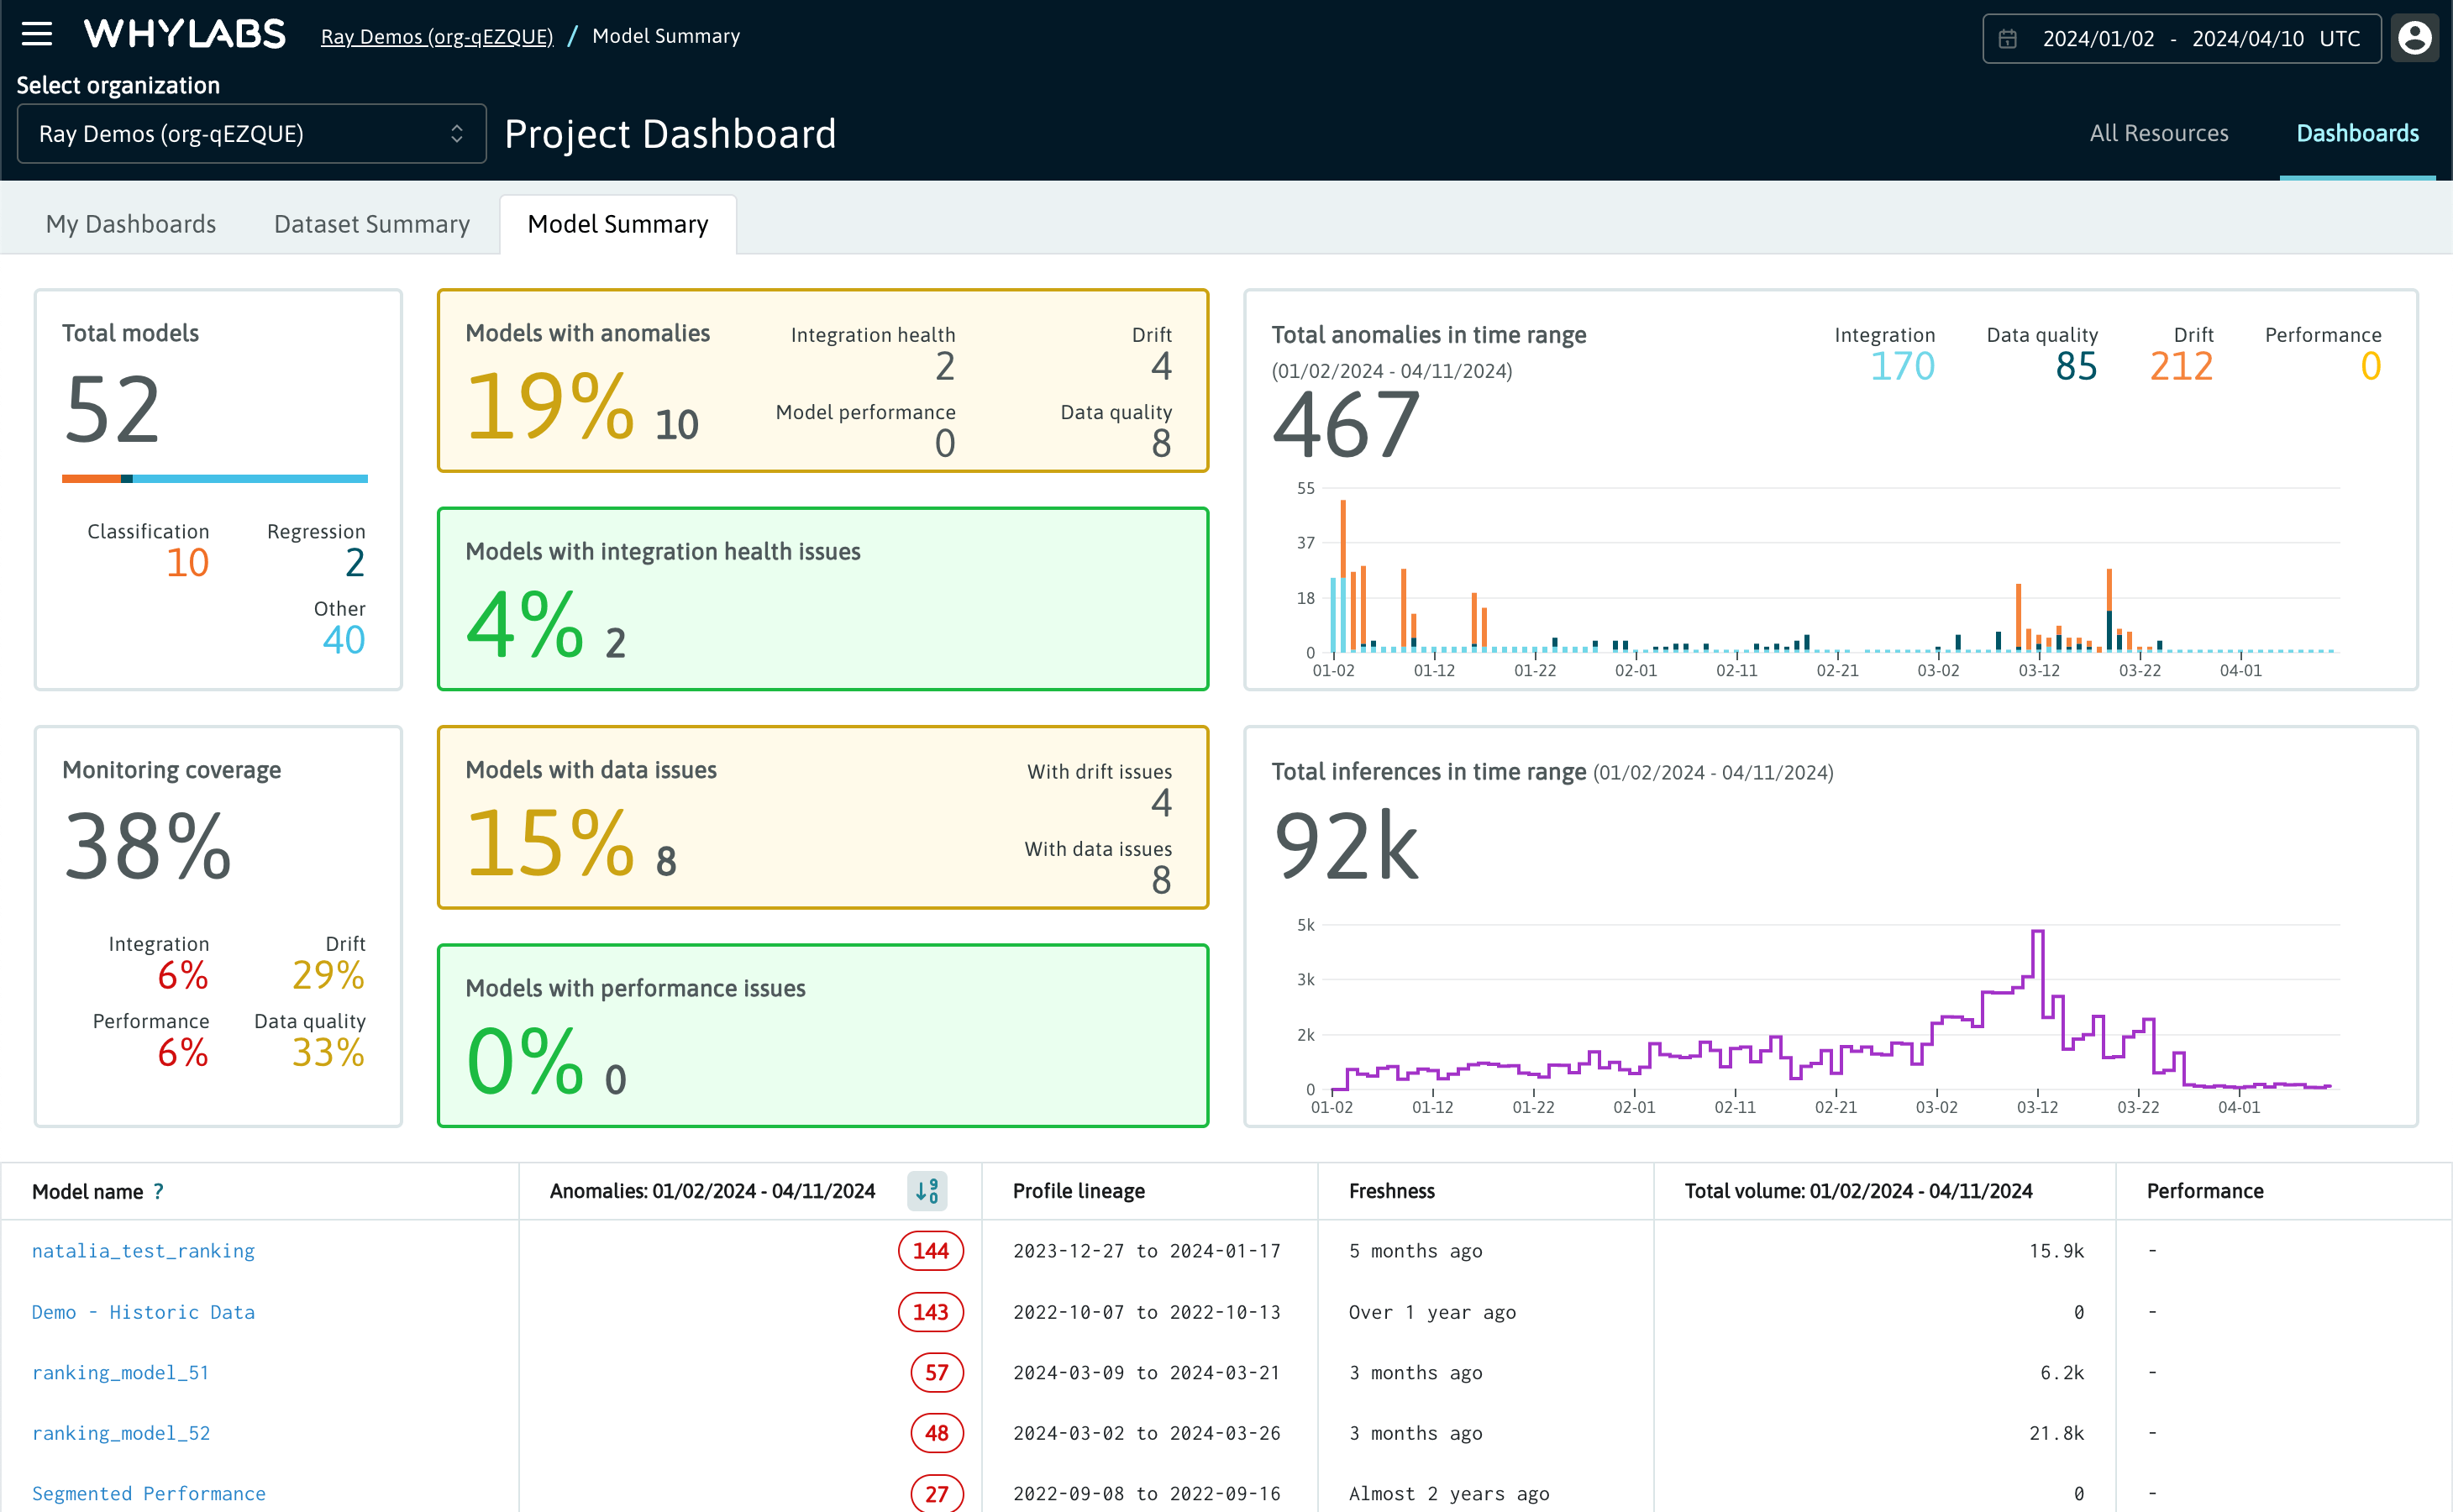
Task: Expand the Select organization dropdown
Action: click(x=251, y=134)
